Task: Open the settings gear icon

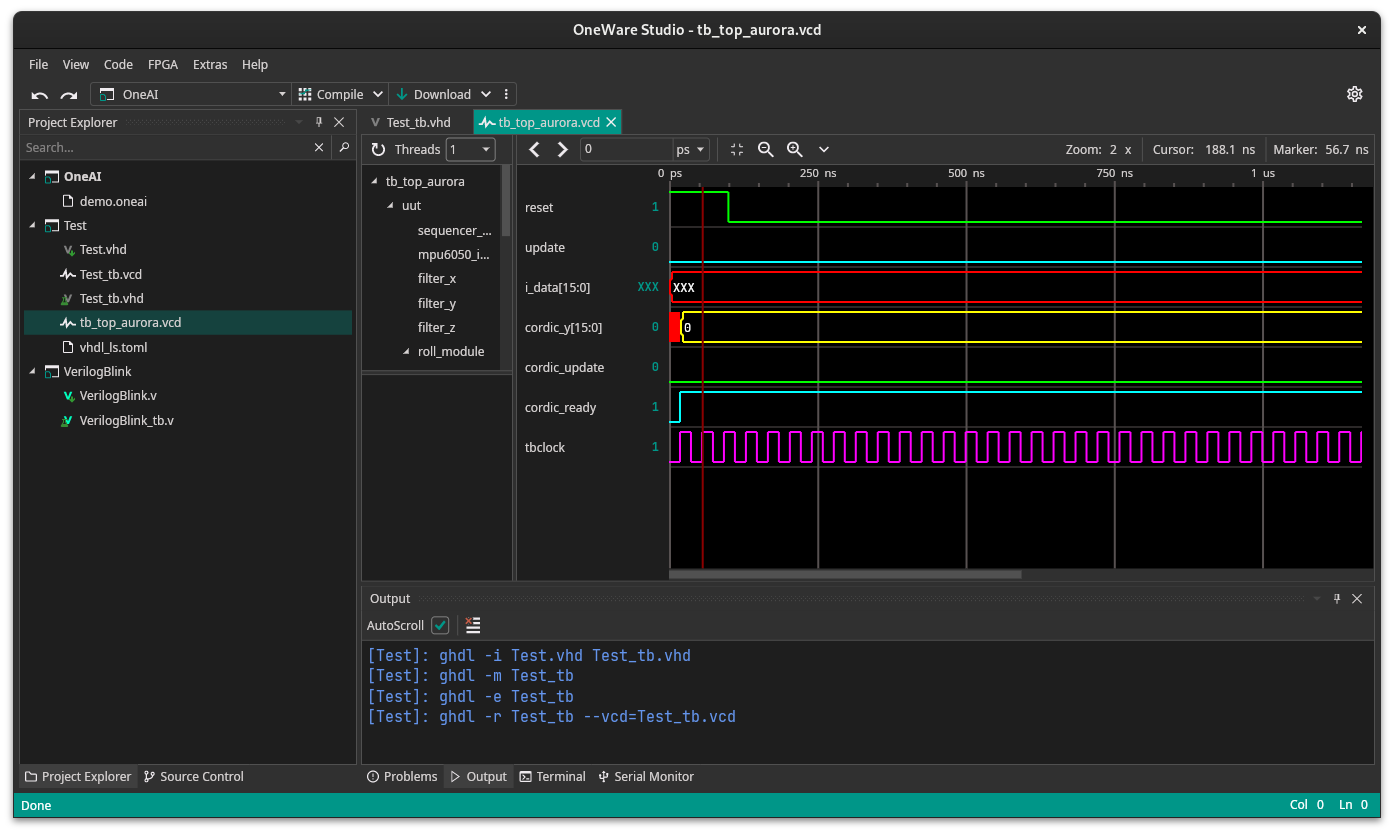Action: [x=1354, y=94]
